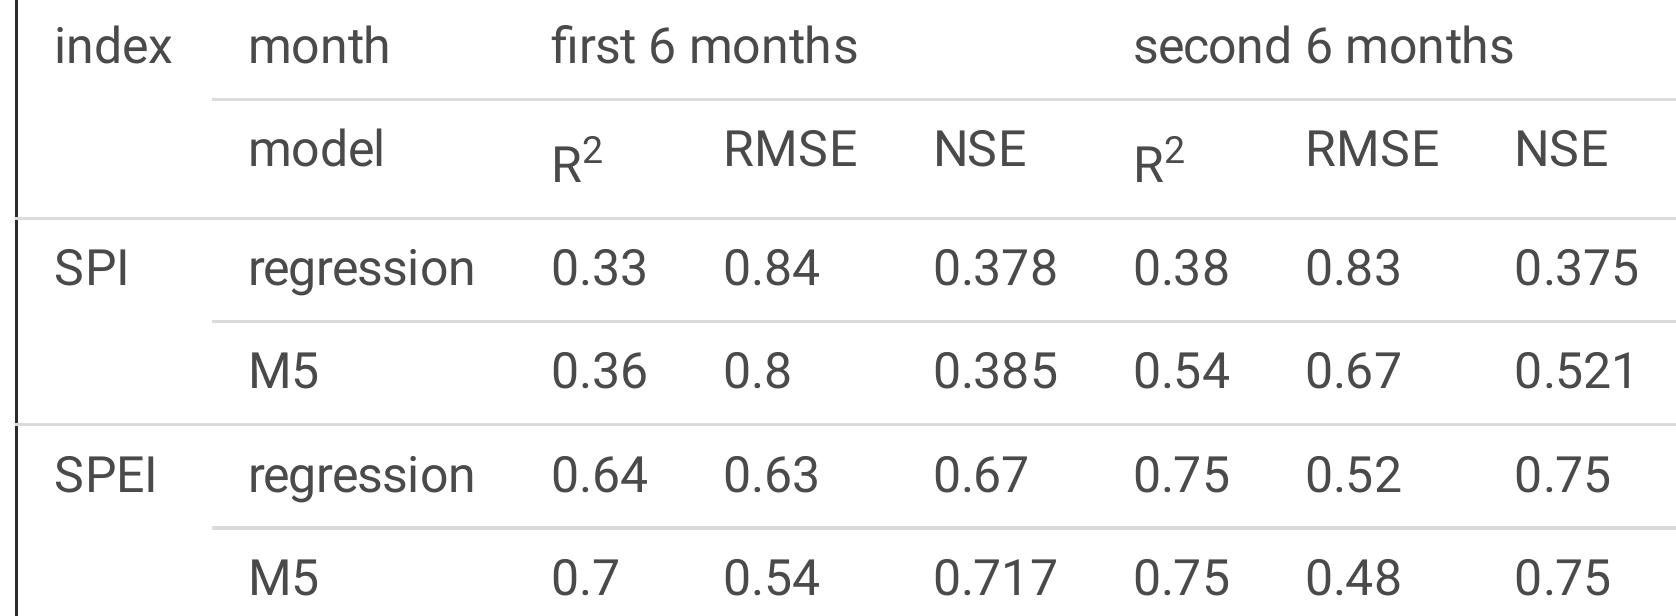Click the 0.48 RMSE value
Image resolution: width=1676 pixels, height=616 pixels.
click(x=1352, y=578)
